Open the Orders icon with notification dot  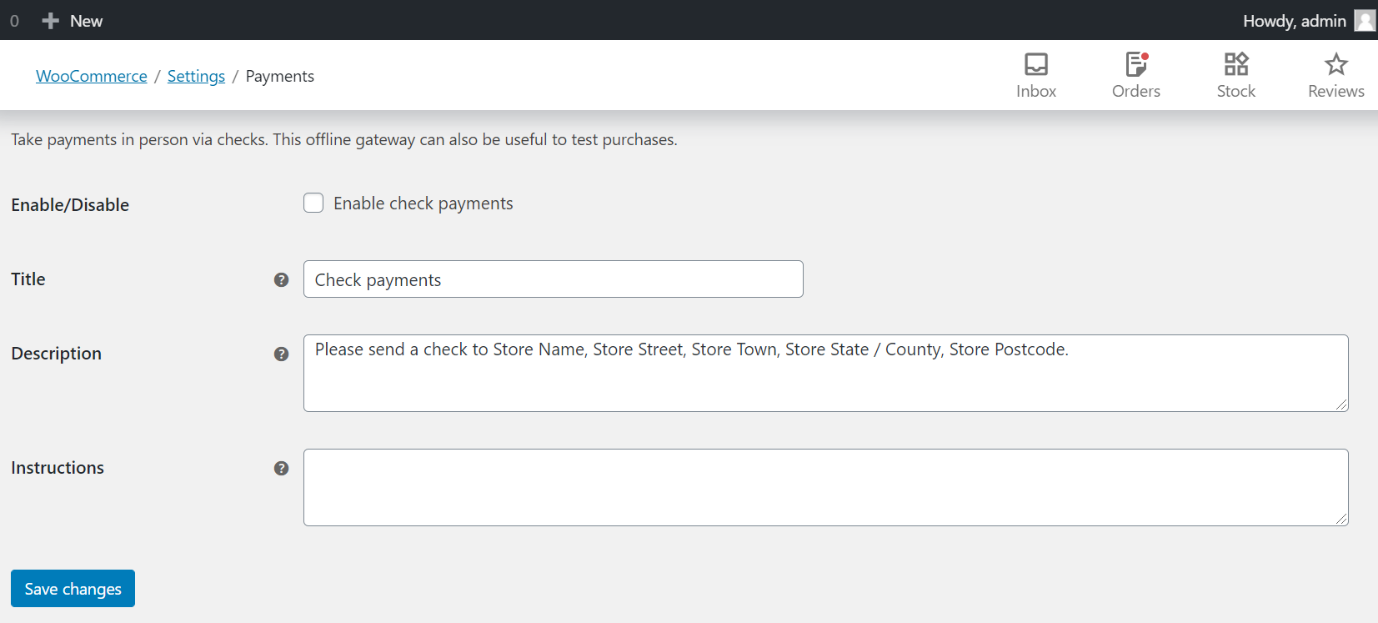click(1136, 65)
